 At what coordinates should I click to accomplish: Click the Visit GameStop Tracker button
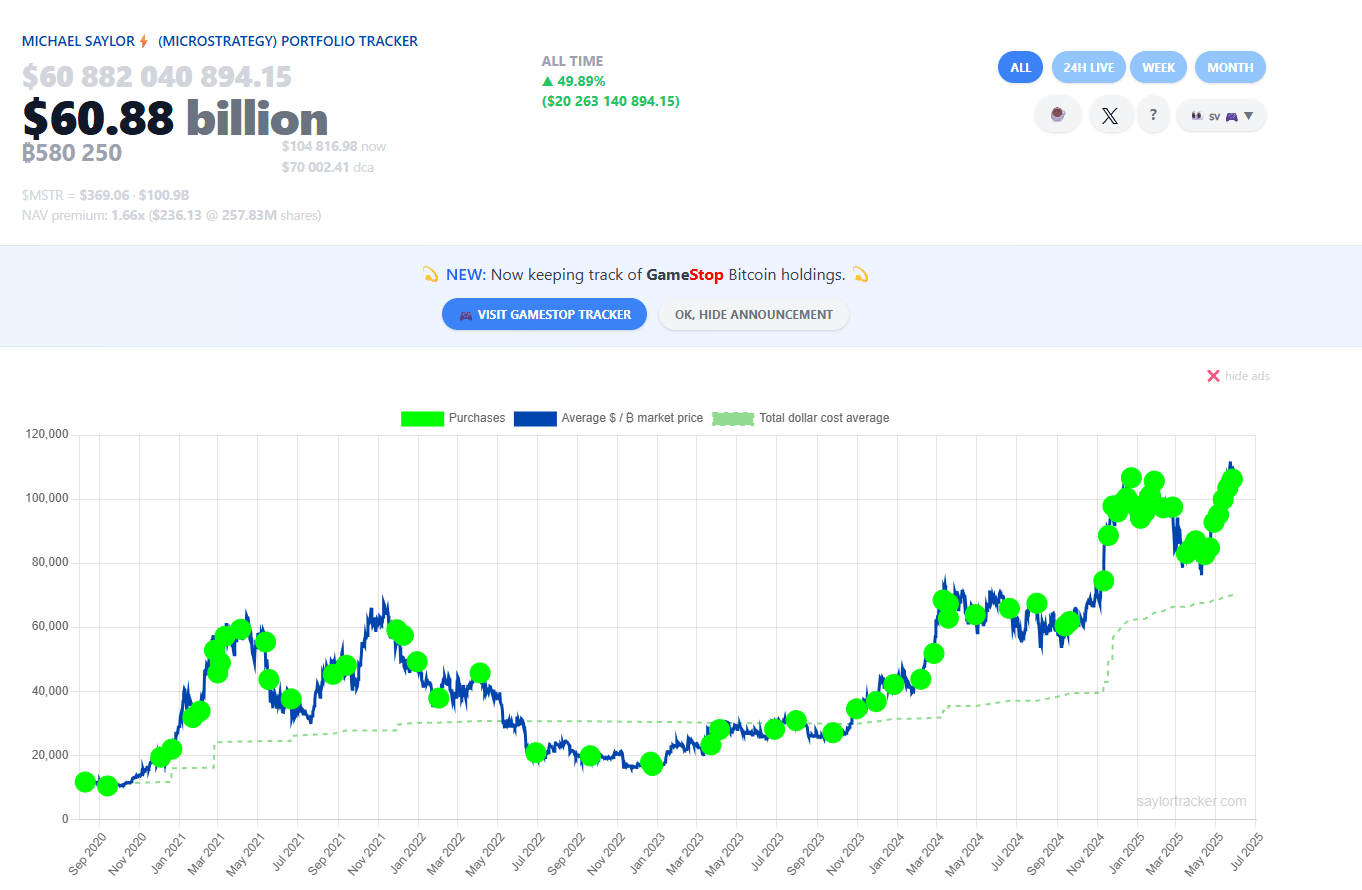544,314
